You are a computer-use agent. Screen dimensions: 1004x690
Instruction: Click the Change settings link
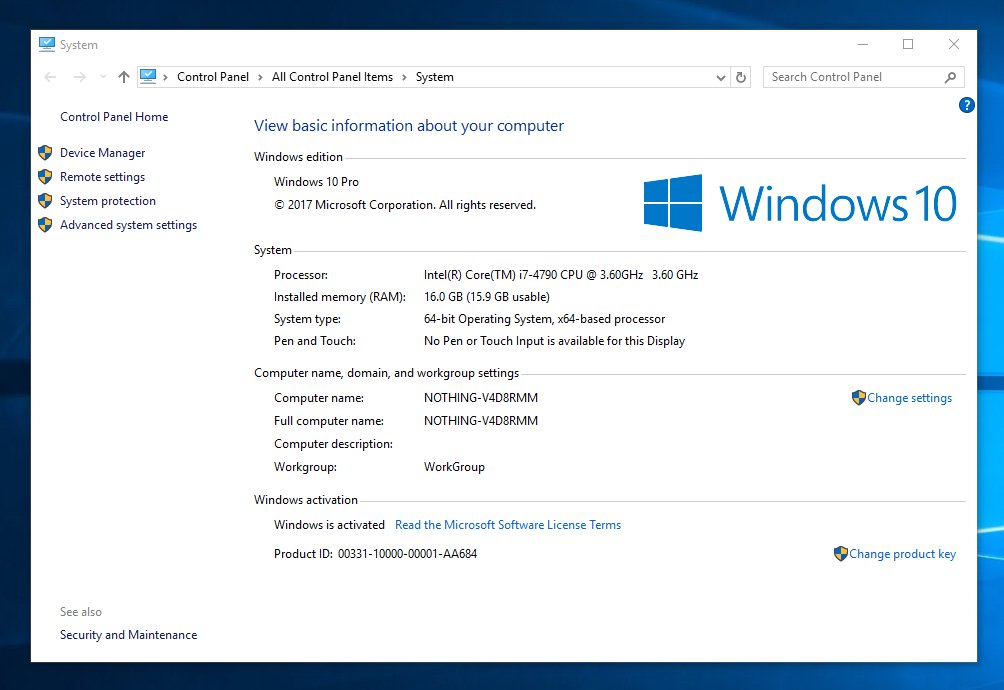(x=909, y=398)
